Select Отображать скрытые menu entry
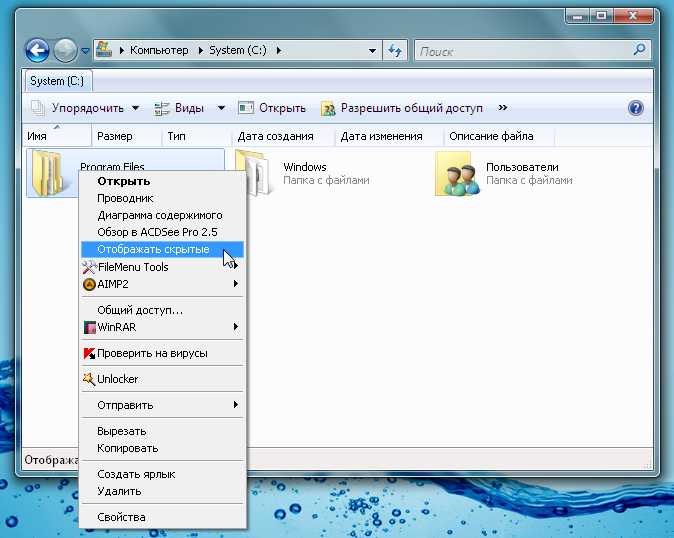Image resolution: width=674 pixels, height=538 pixels. 162,249
